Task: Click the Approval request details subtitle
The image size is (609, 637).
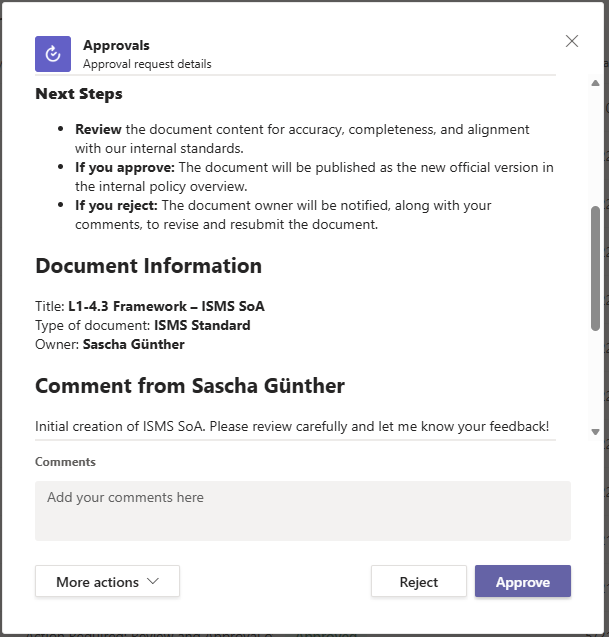Action: tap(147, 64)
